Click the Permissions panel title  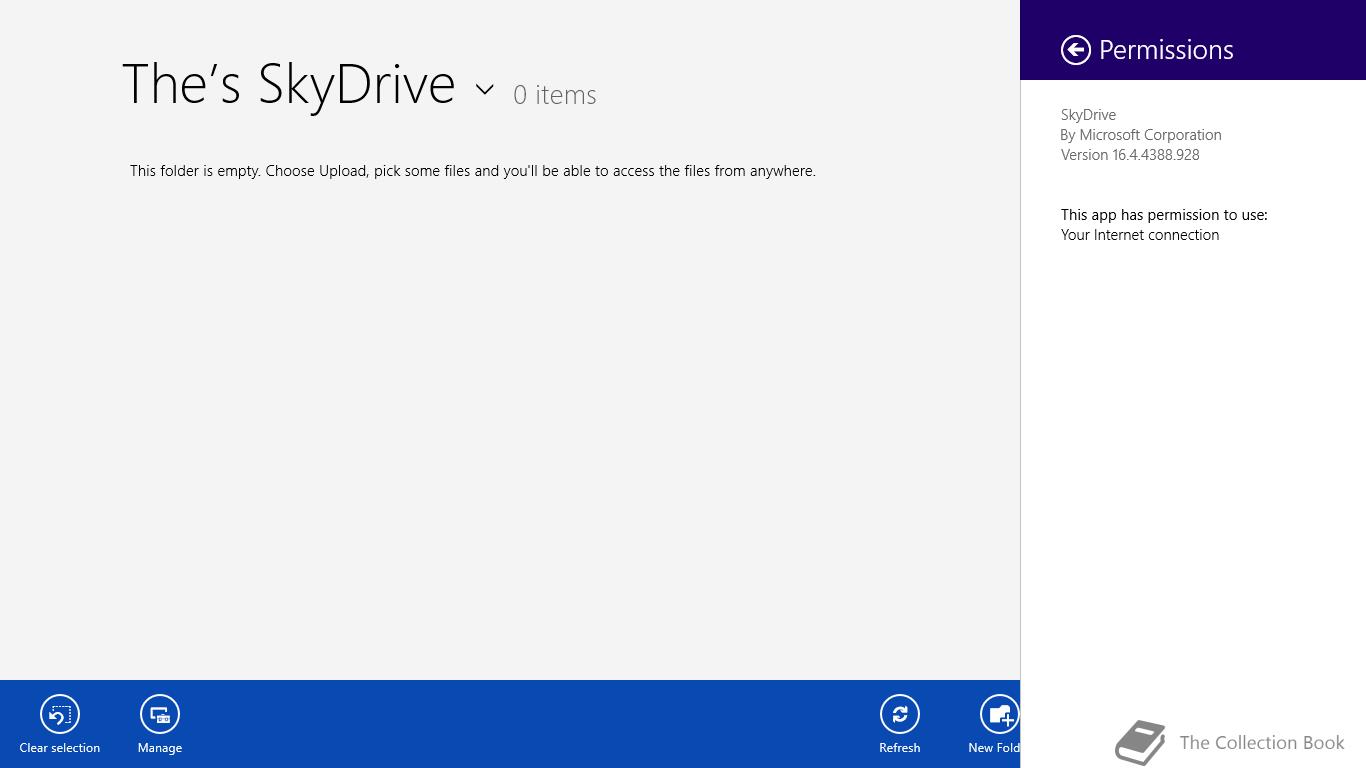pos(1166,50)
